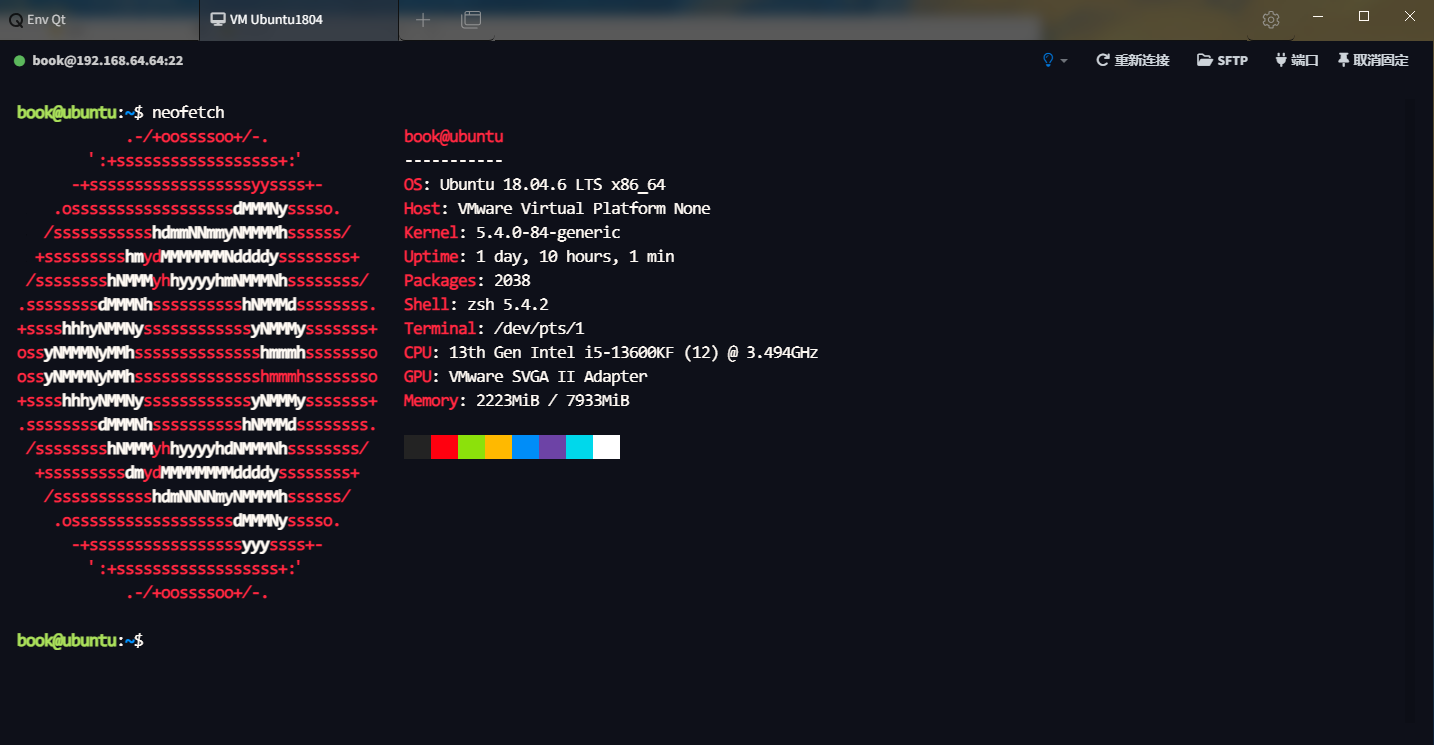Click the Kernel value '5.4.0-84-generic'
The height and width of the screenshot is (745, 1434).
coord(548,232)
